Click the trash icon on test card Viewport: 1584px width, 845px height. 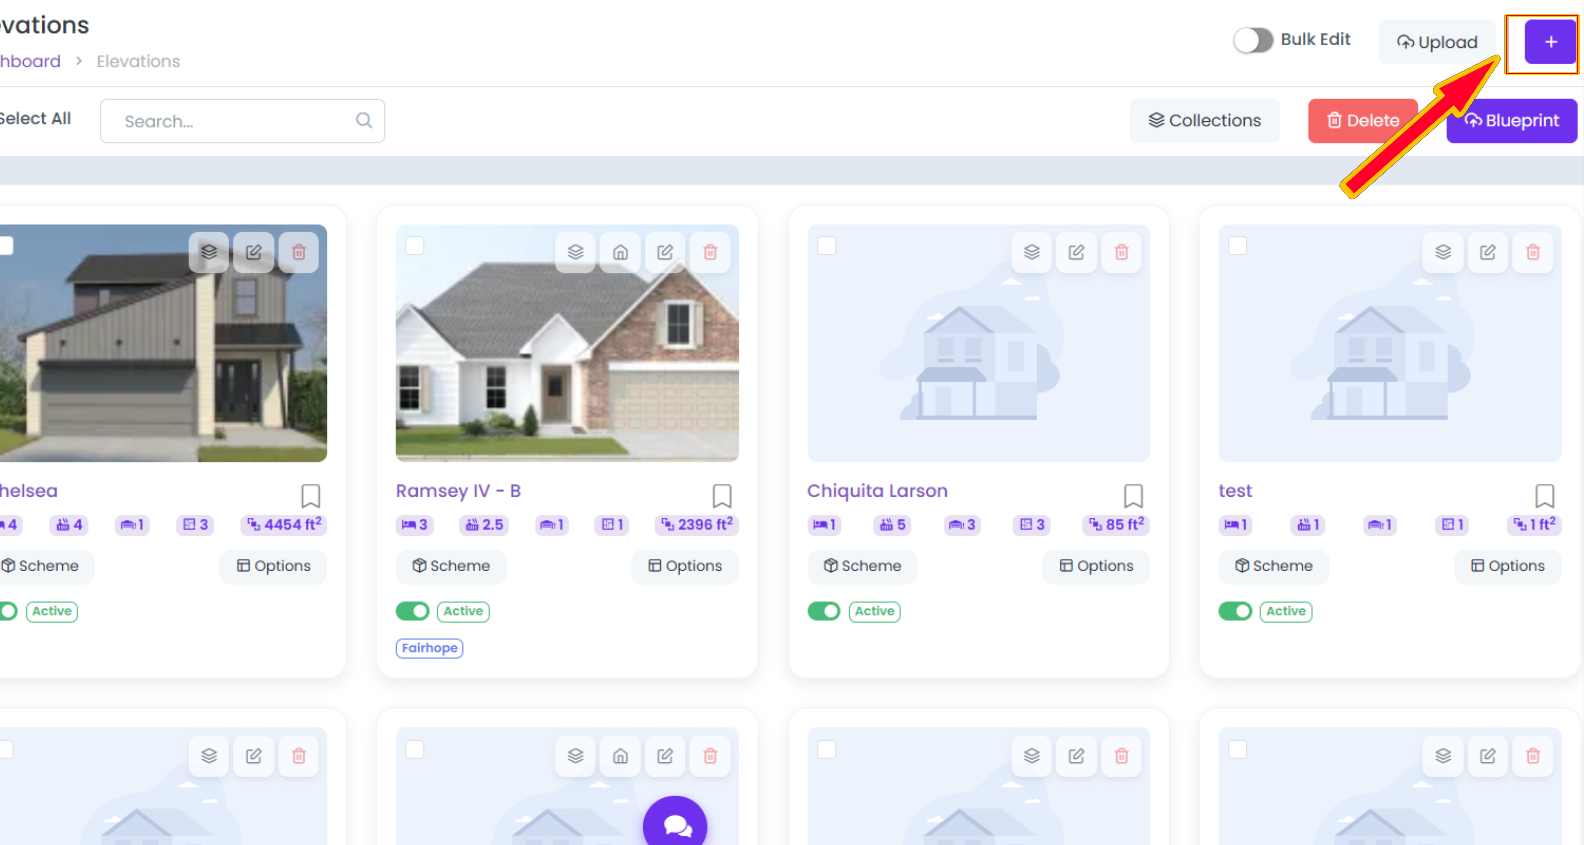tap(1533, 252)
